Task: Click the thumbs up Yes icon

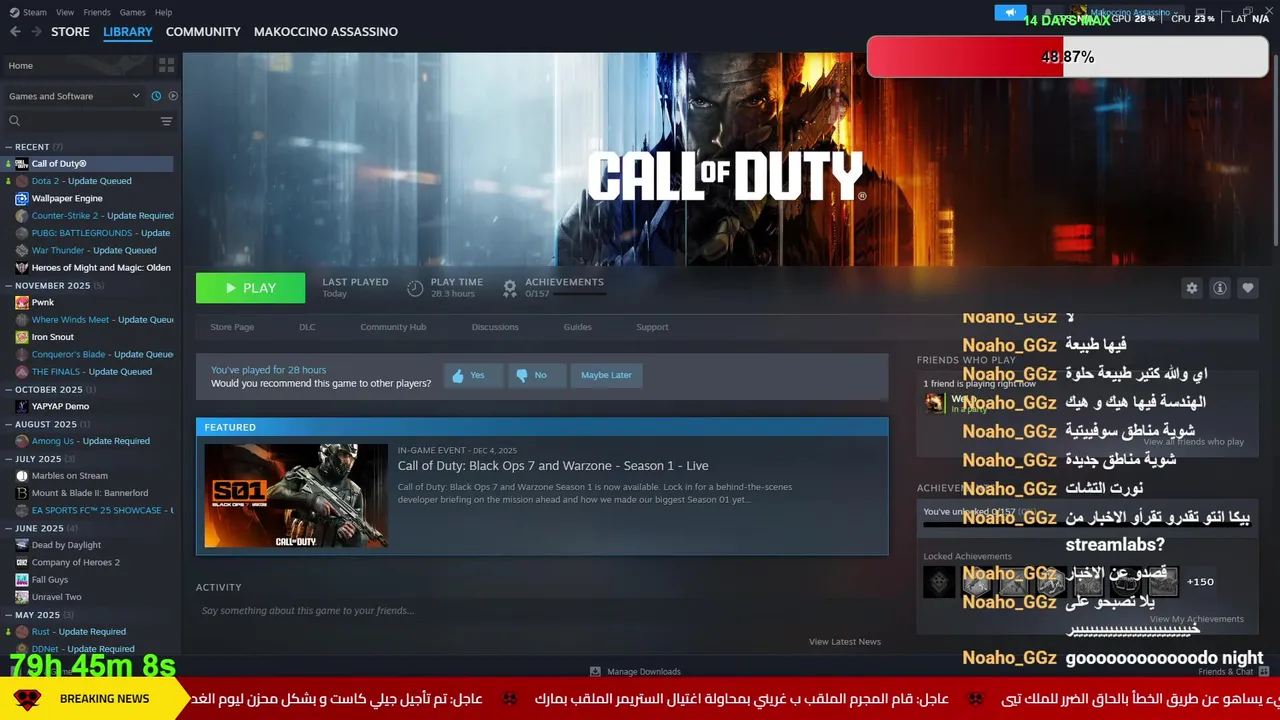Action: pyautogui.click(x=458, y=375)
